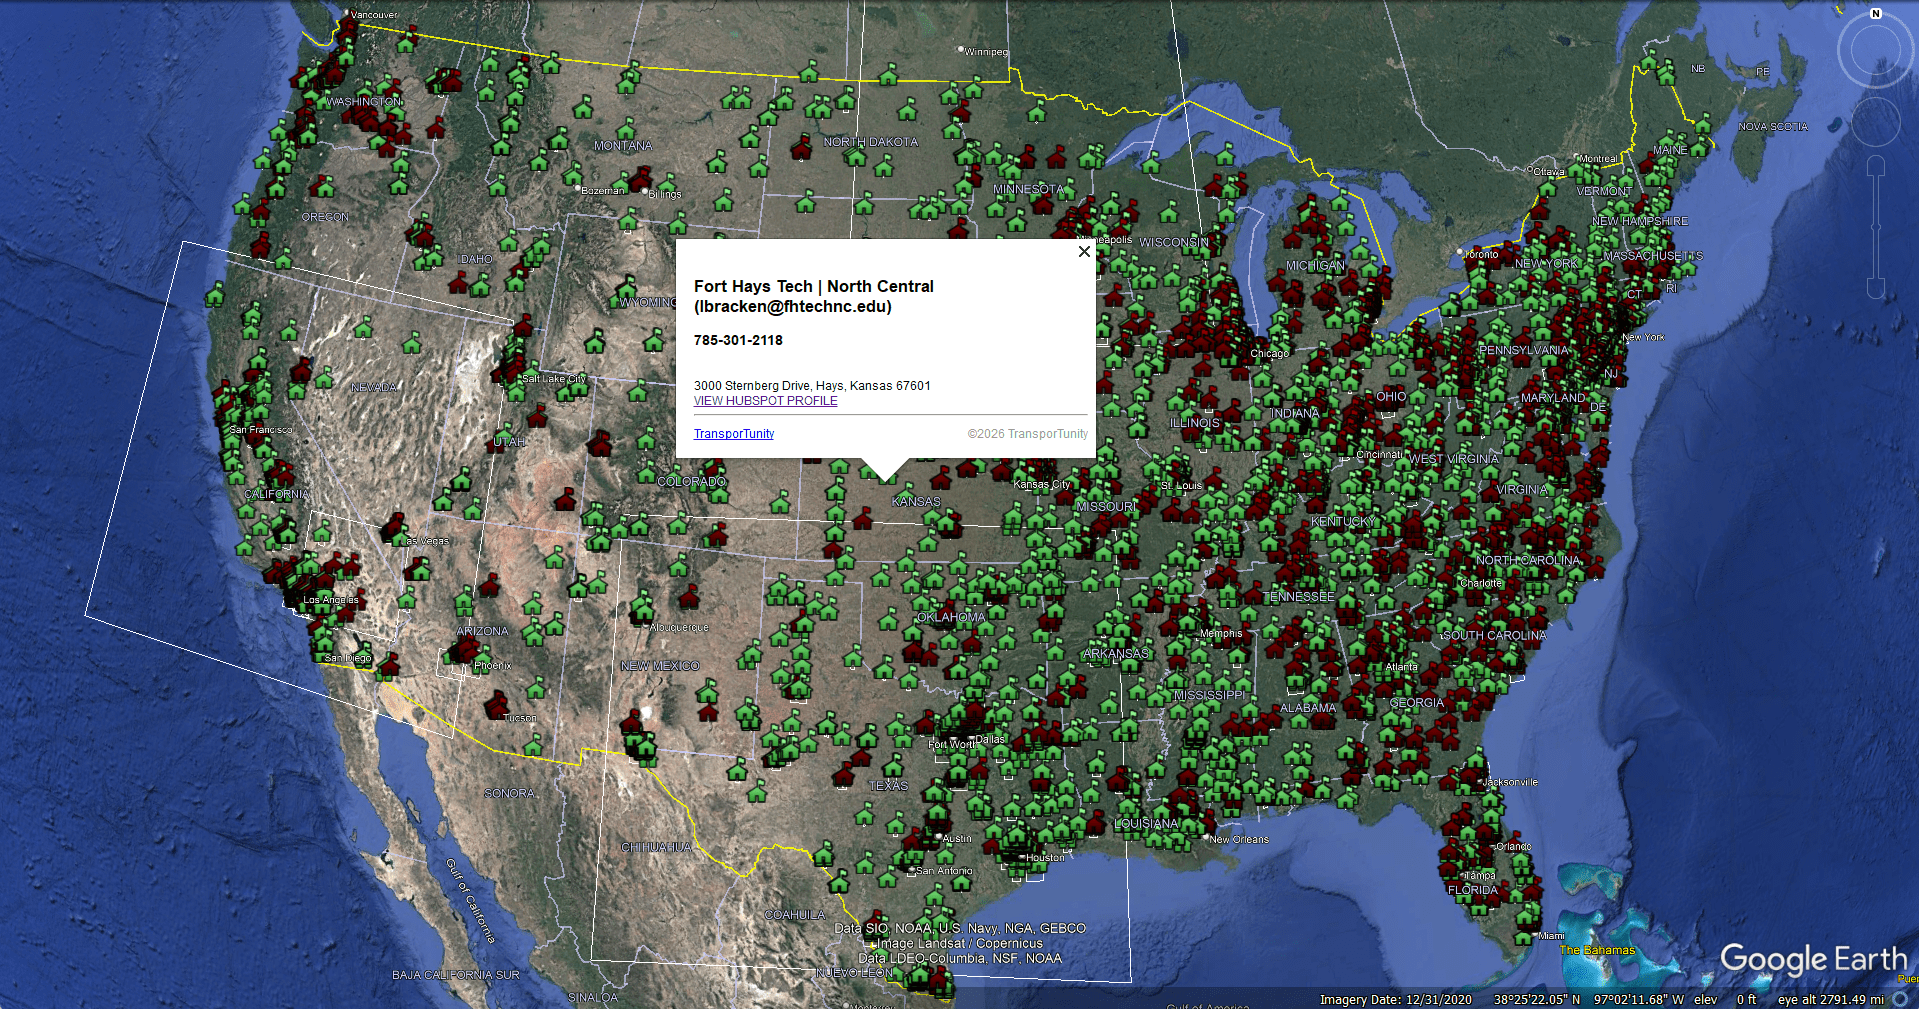
Task: Click the MINNESOTA state label
Action: click(x=1029, y=189)
